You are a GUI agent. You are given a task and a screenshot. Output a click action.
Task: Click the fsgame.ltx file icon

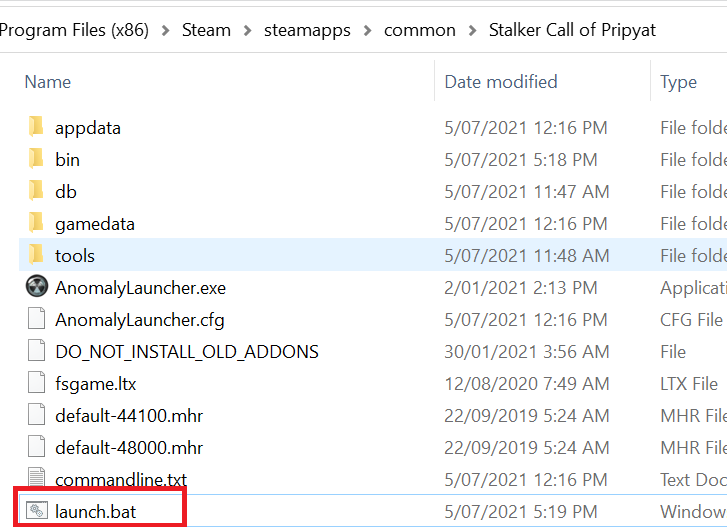[x=37, y=384]
